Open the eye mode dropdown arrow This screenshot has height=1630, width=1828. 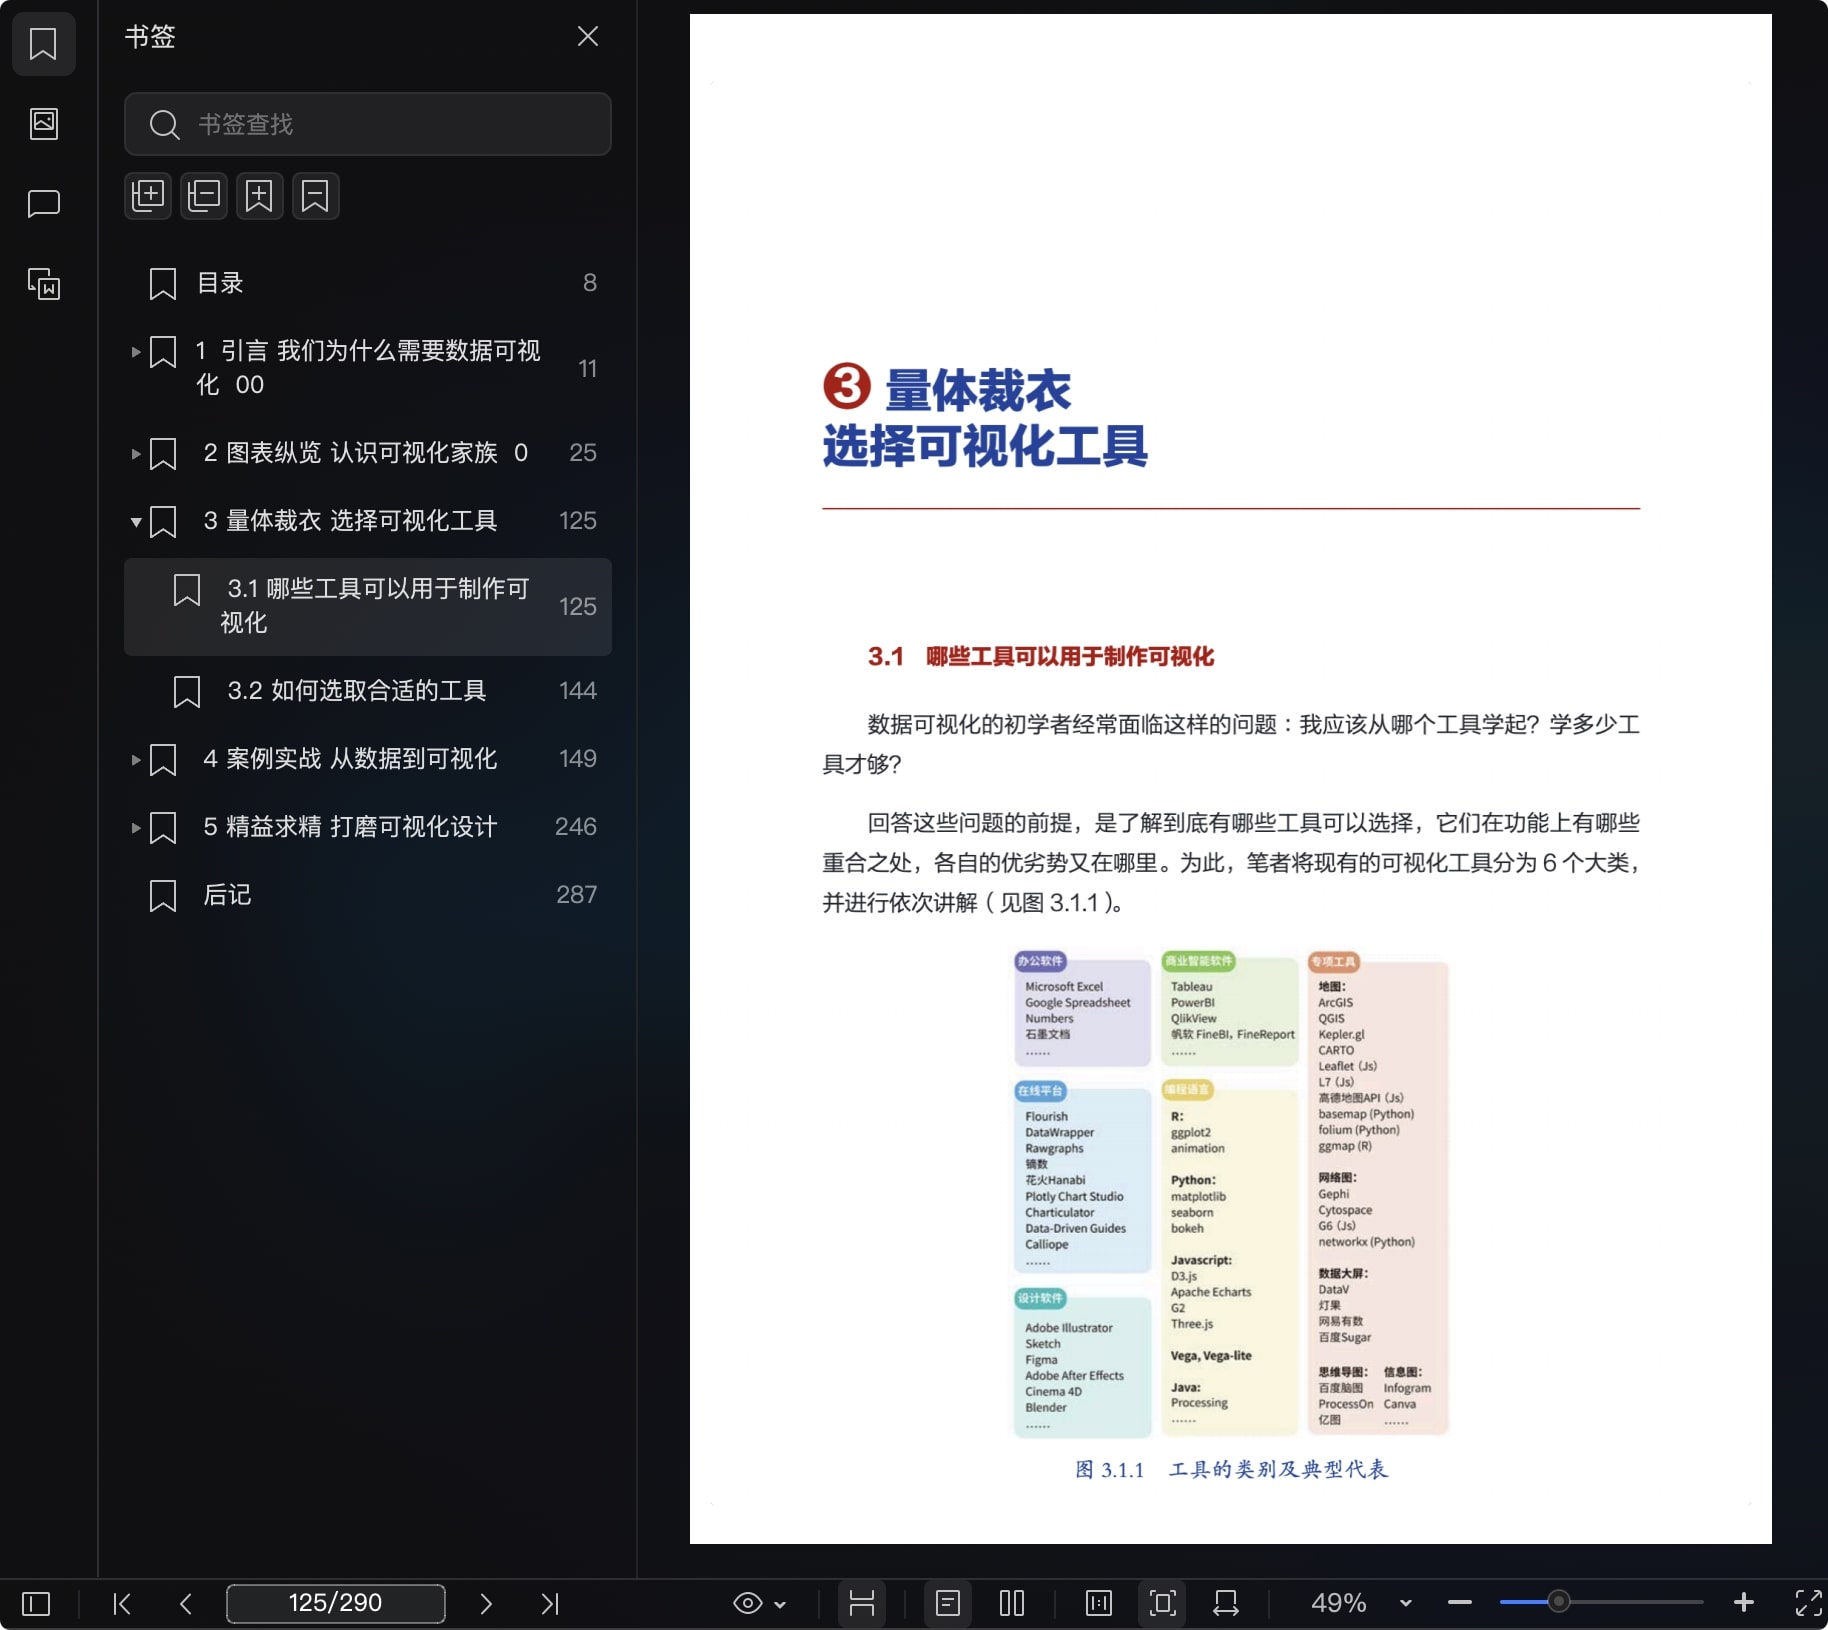coord(780,1605)
